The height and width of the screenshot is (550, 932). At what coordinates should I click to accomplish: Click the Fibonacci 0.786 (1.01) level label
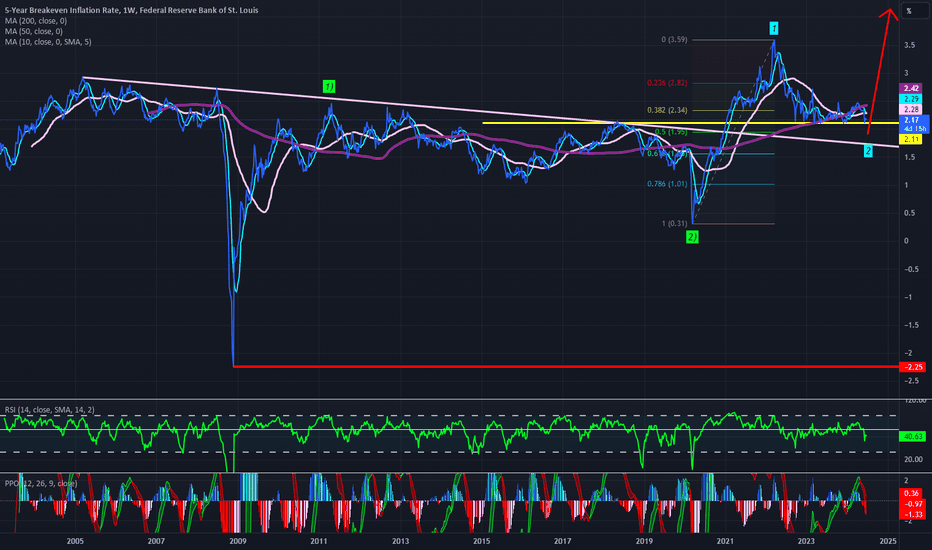[x=667, y=184]
